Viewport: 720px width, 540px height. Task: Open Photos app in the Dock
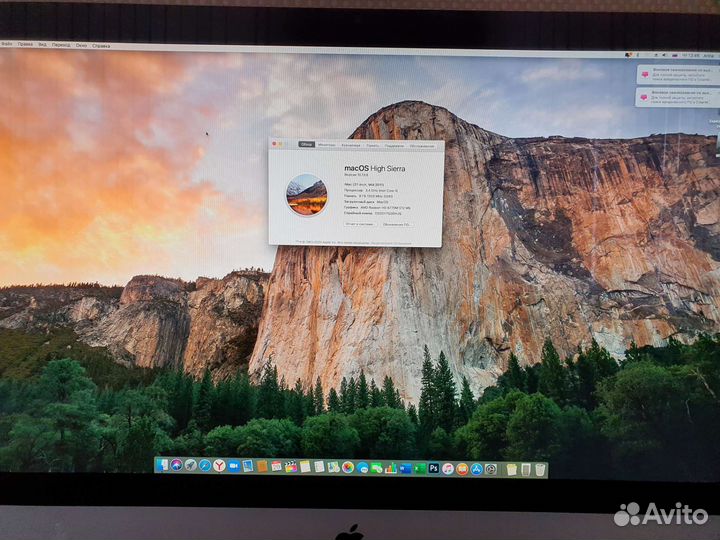point(348,467)
